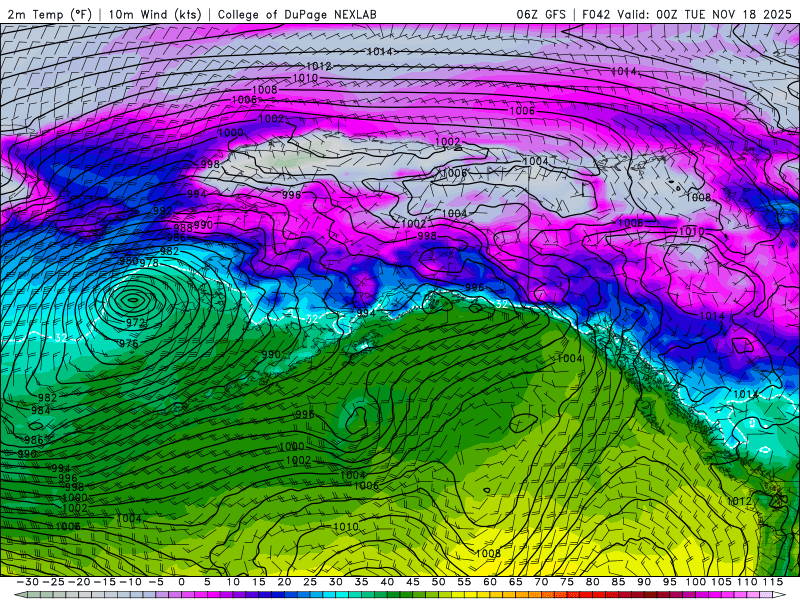800x600 pixels.
Task: Click the 30 temperature scale label
Action: click(x=335, y=582)
